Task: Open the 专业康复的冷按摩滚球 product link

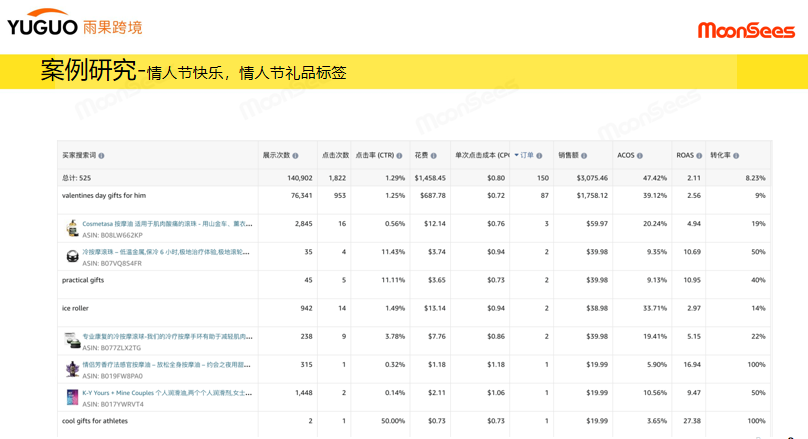Action: click(167, 336)
